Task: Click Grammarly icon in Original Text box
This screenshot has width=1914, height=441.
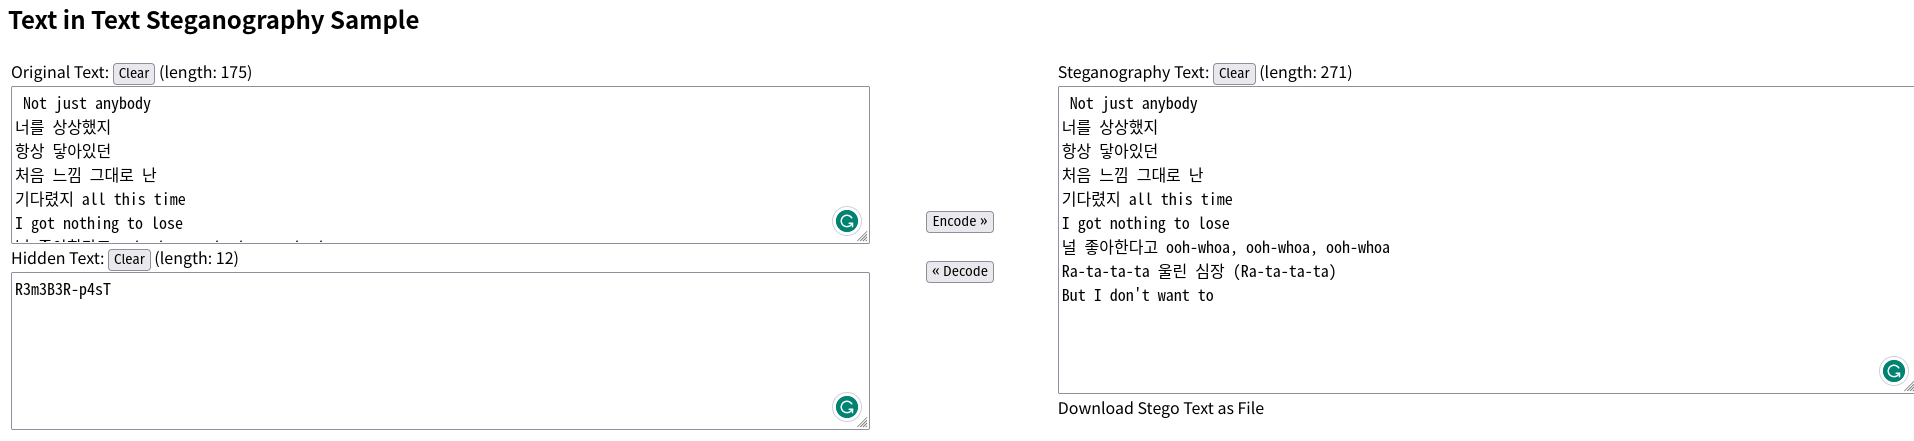Action: (847, 221)
